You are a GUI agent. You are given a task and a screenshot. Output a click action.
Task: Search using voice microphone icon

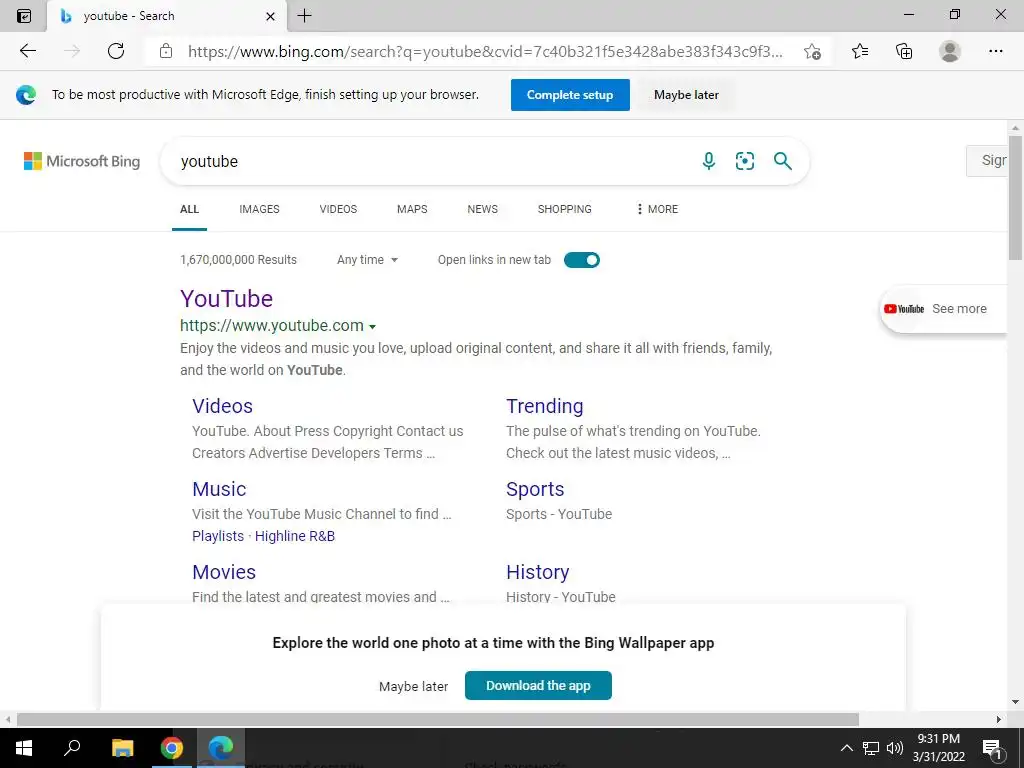point(709,161)
